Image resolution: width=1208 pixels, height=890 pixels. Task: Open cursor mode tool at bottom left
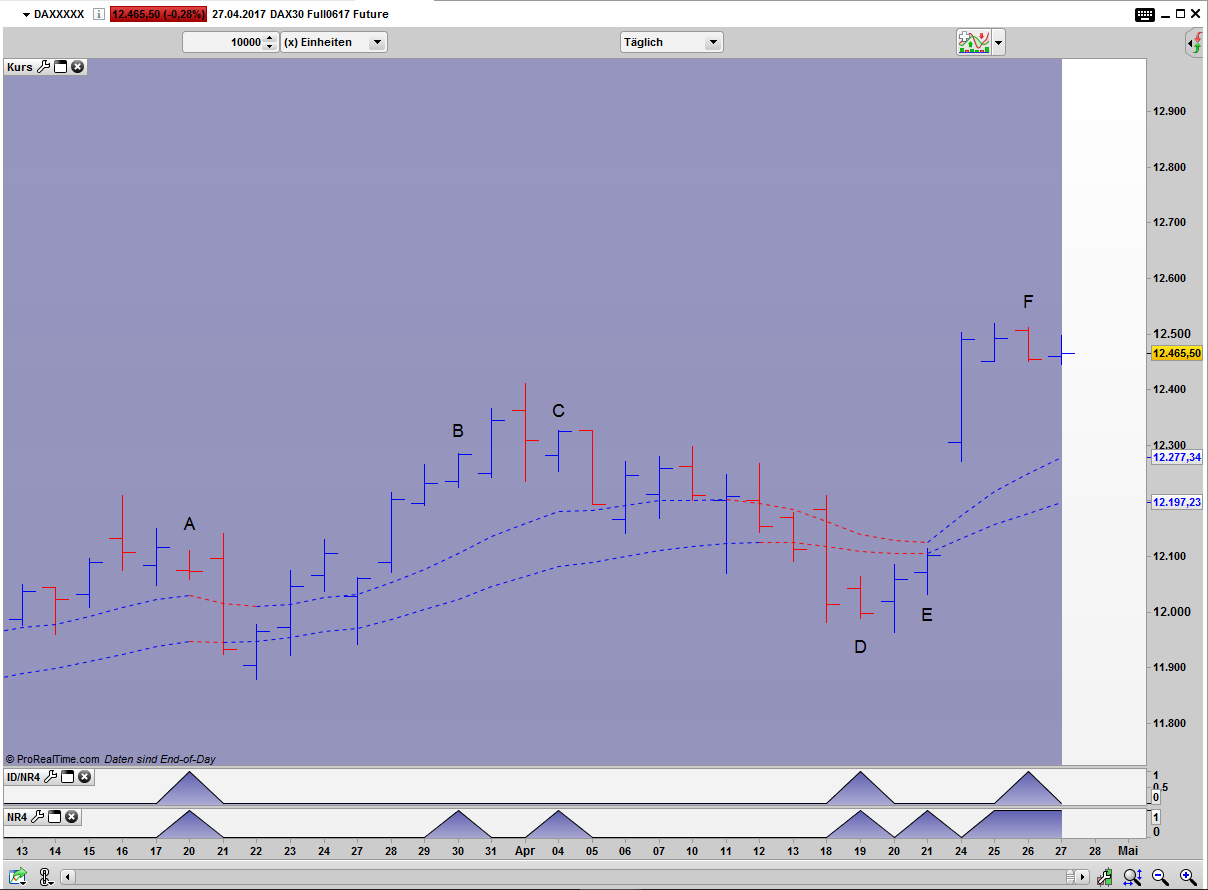click(x=46, y=877)
